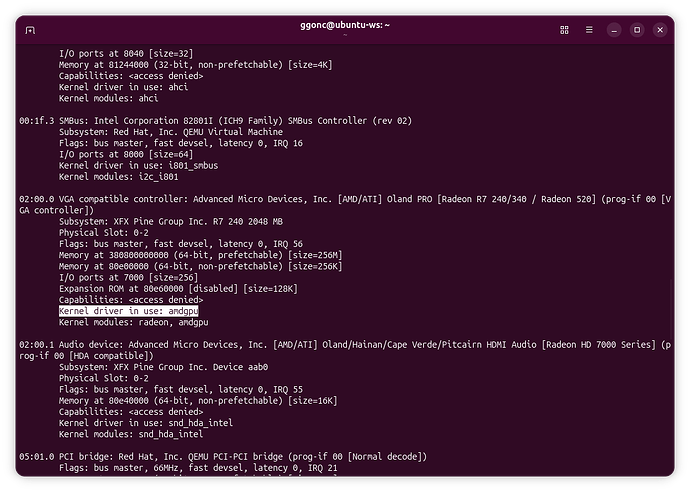
Task: Click 'Kernel driver in use: ahci'
Action: (x=123, y=87)
